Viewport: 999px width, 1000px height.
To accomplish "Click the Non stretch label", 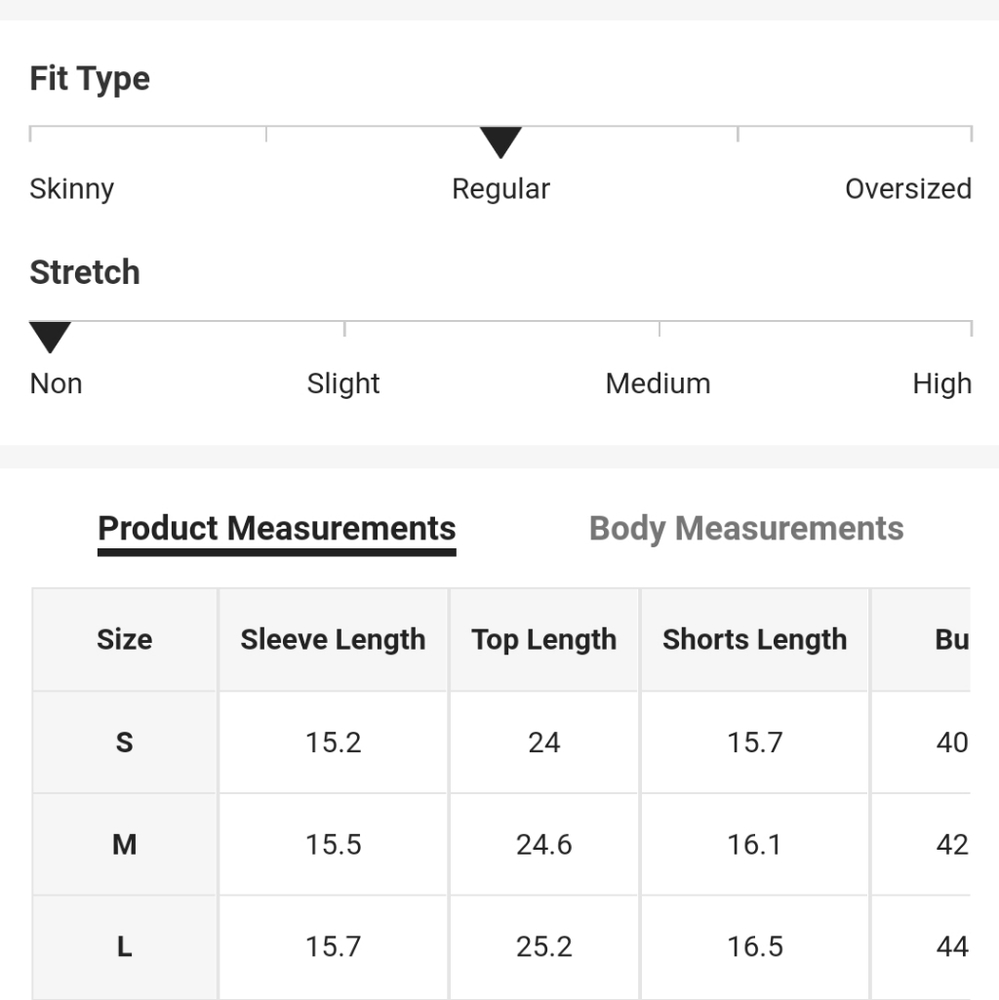I will 56,384.
